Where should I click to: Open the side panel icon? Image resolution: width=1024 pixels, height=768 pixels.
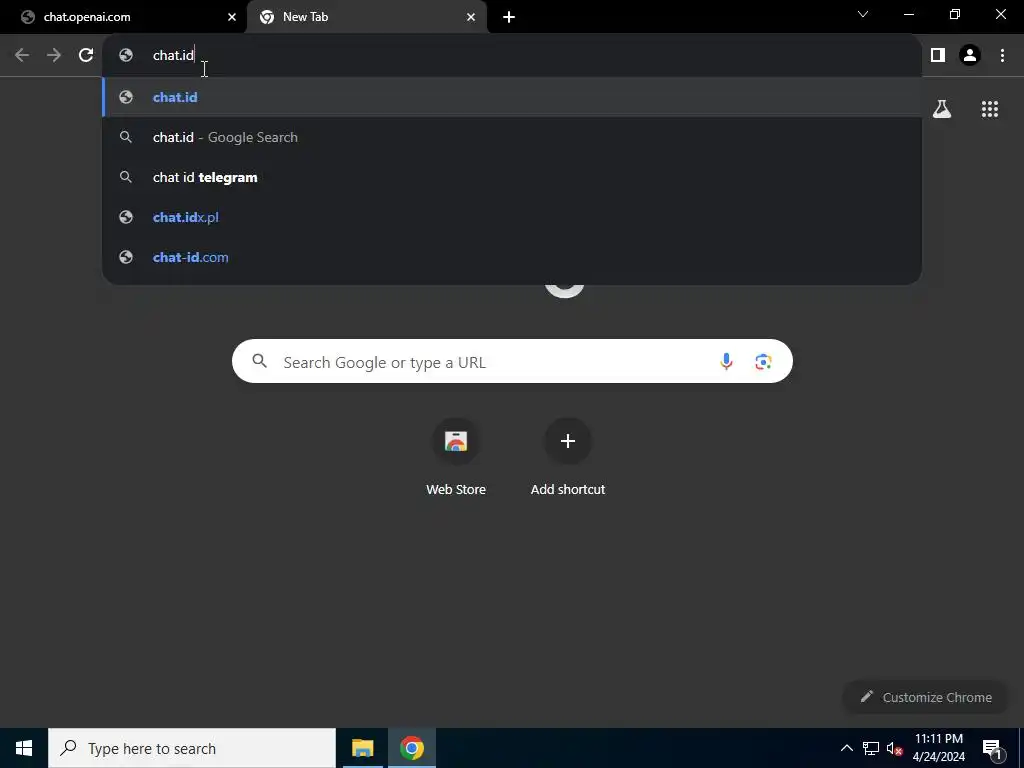coord(938,56)
